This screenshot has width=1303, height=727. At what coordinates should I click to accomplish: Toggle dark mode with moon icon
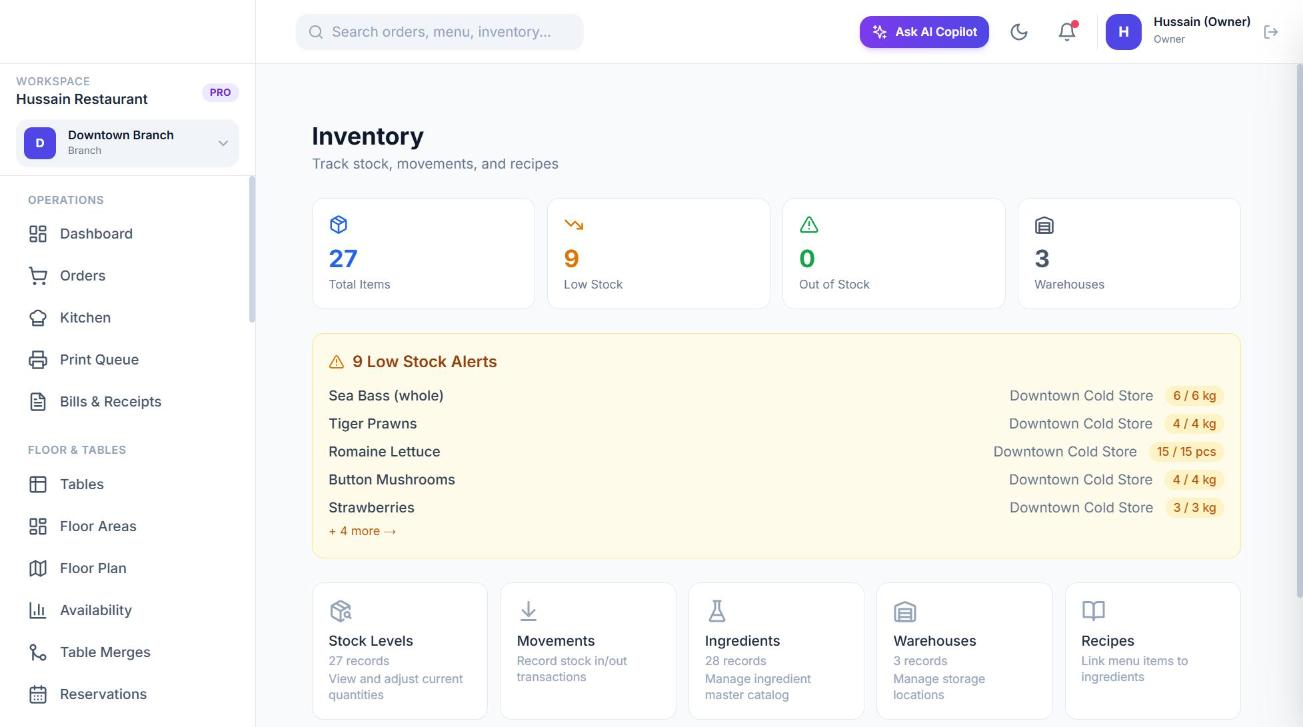[1019, 32]
